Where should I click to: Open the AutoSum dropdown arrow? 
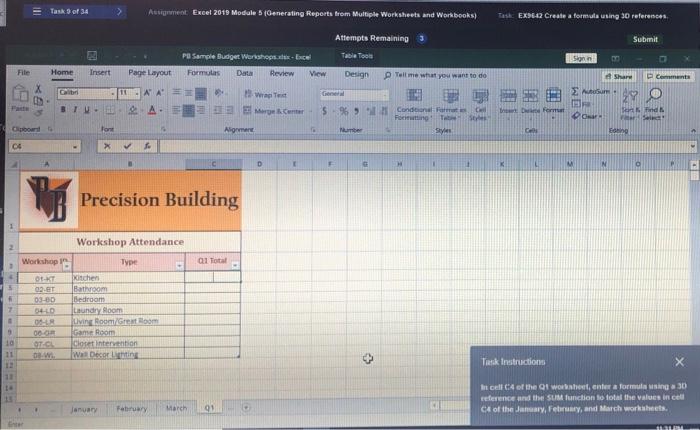pyautogui.click(x=615, y=92)
